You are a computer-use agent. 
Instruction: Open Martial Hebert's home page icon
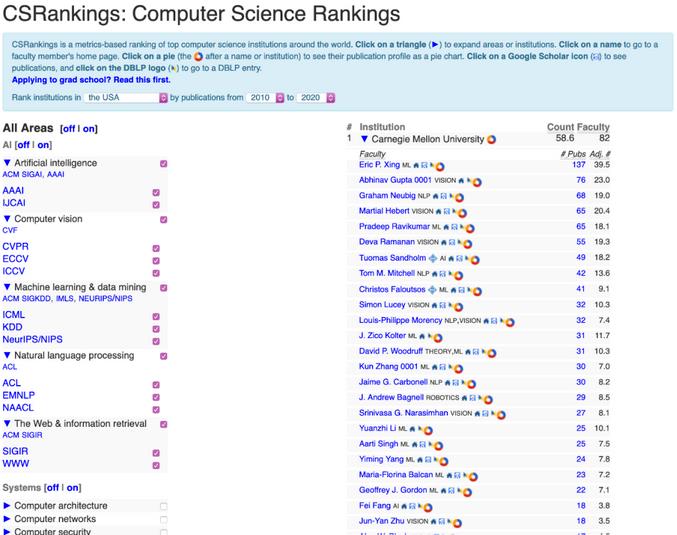pos(439,212)
